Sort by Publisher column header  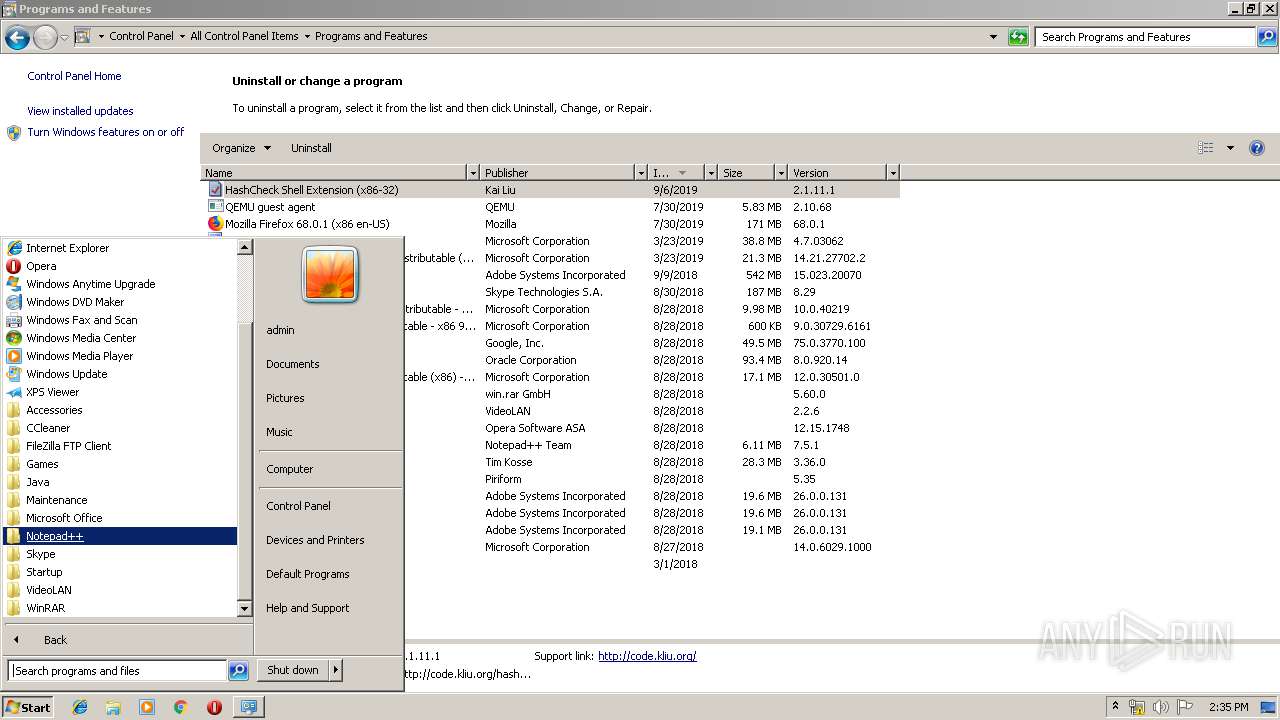[x=557, y=173]
